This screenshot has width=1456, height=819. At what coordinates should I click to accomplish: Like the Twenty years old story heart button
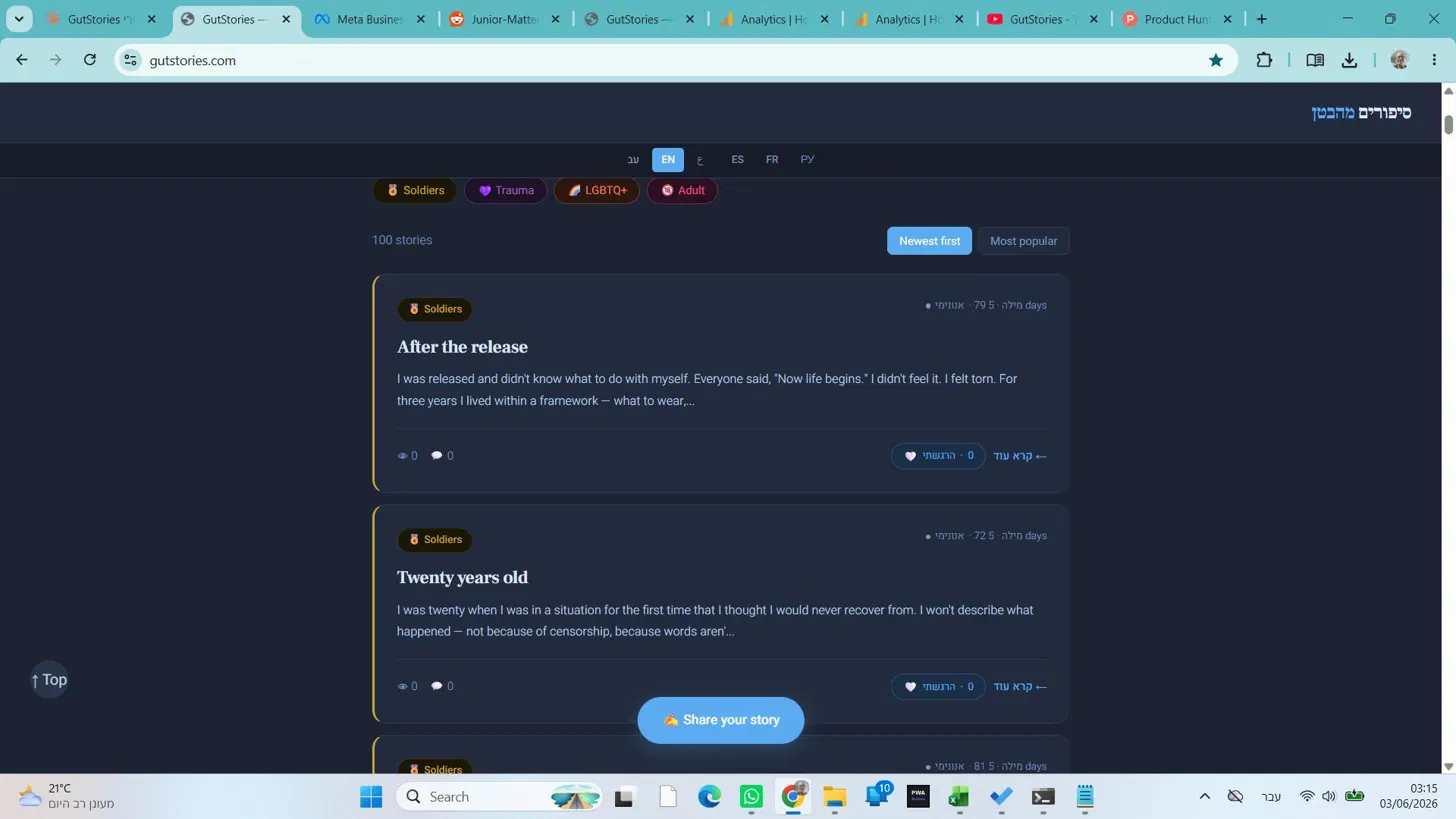click(938, 687)
